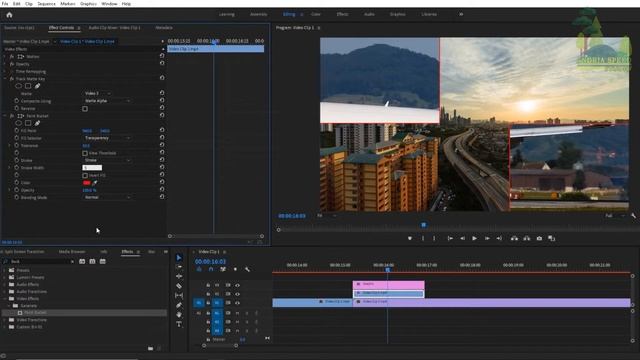This screenshot has height=360, width=640.
Task: Export frame with camera icon
Action: pos(539,238)
